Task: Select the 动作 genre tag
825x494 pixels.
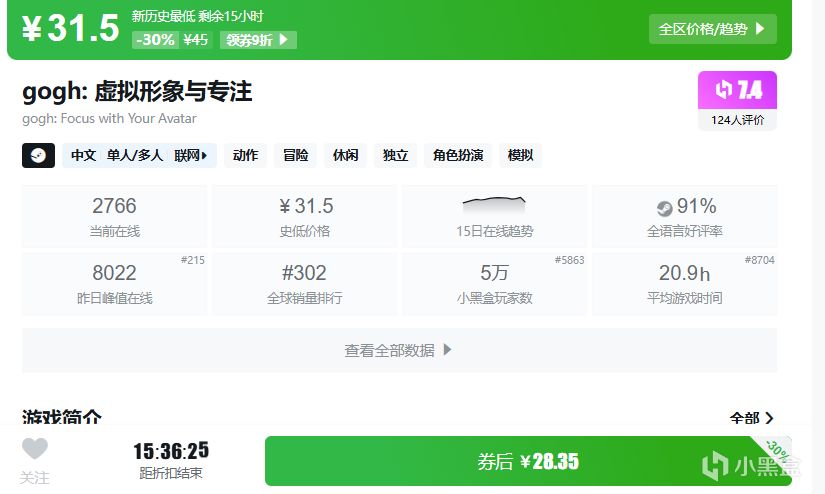Action: pos(245,155)
